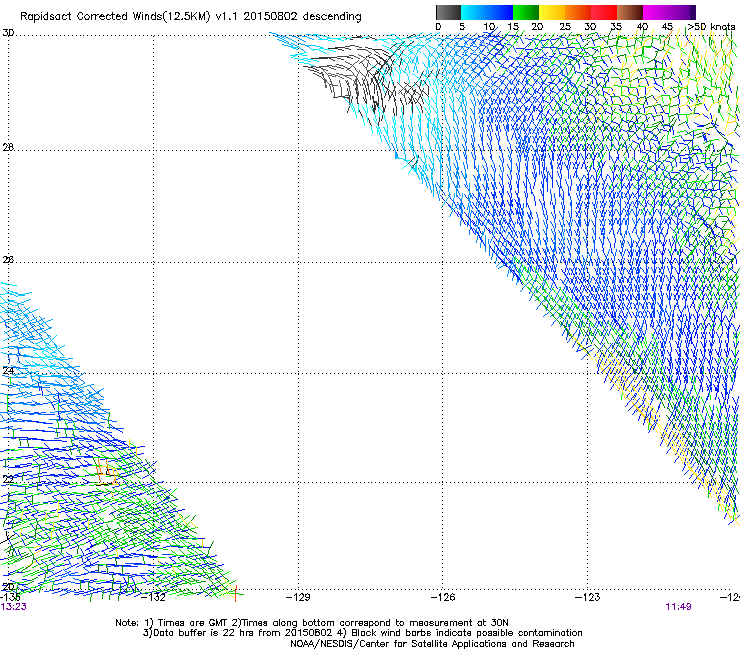Click the '40' label under the color scale
The height and width of the screenshot is (650, 740).
642,27
